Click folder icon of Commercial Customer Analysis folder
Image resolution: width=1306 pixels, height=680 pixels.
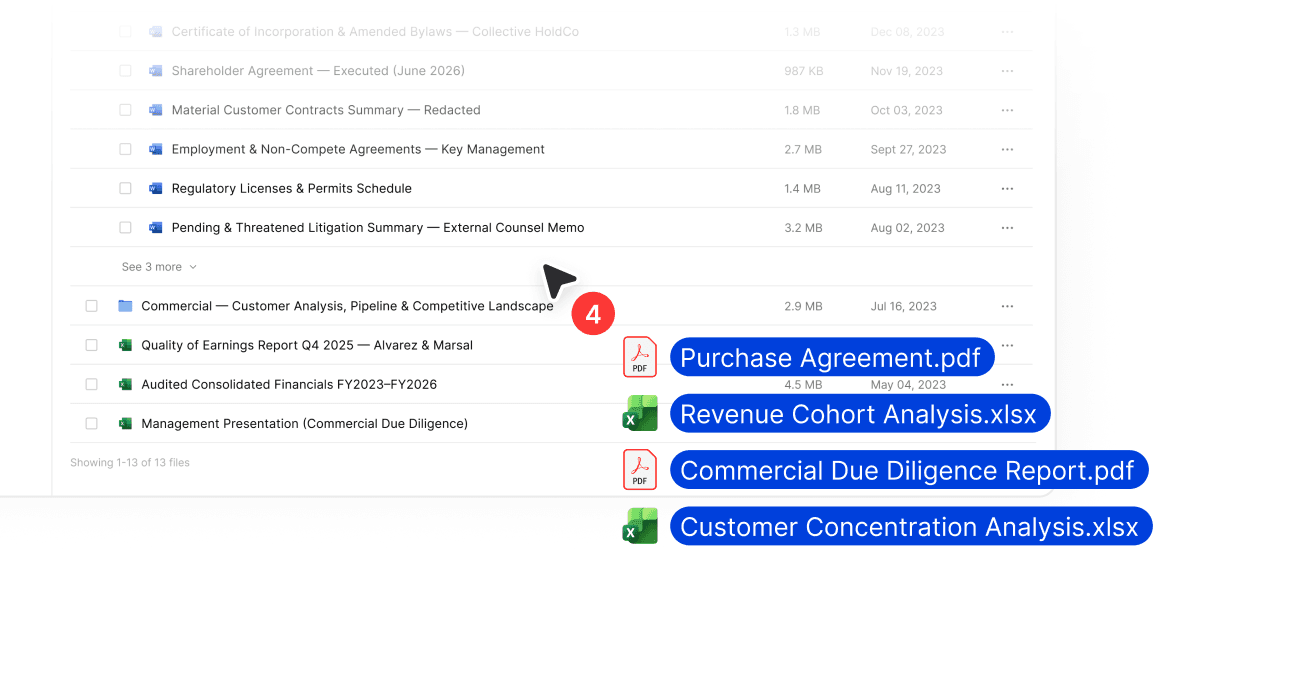(x=125, y=306)
